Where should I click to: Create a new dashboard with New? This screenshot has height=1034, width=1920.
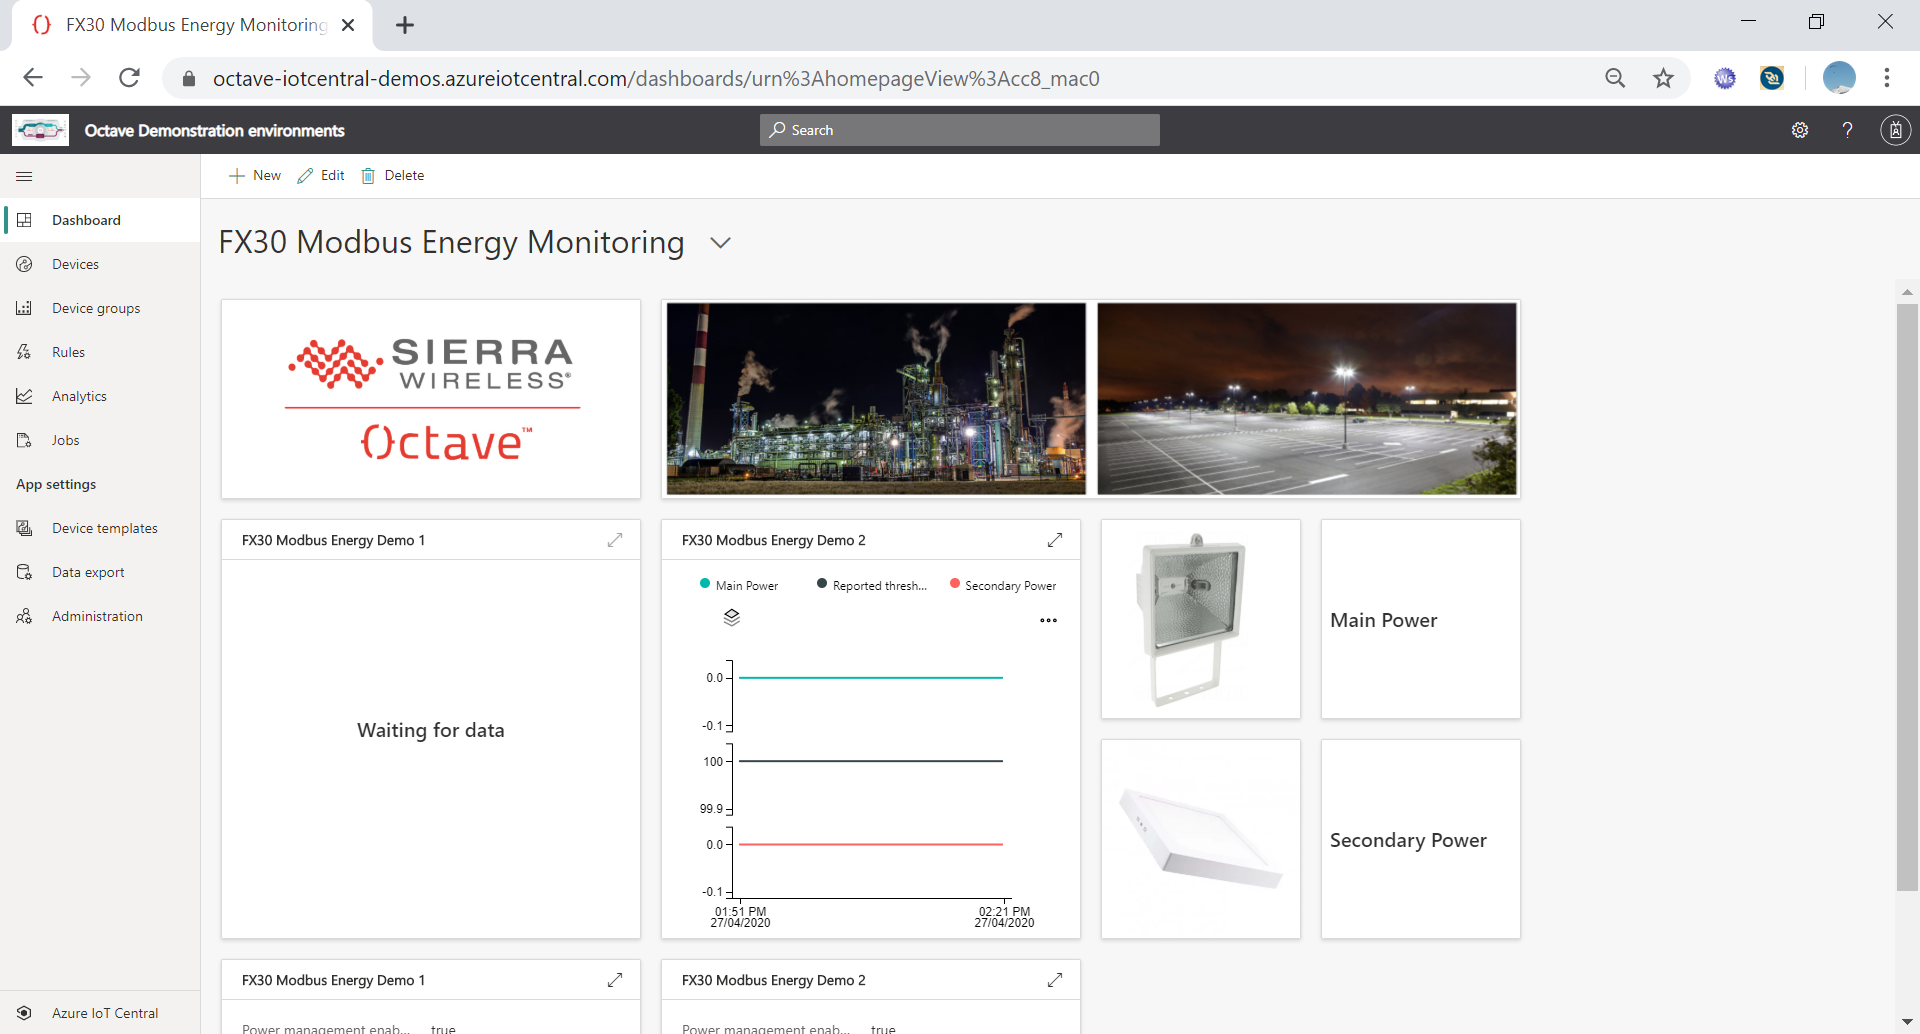click(255, 175)
